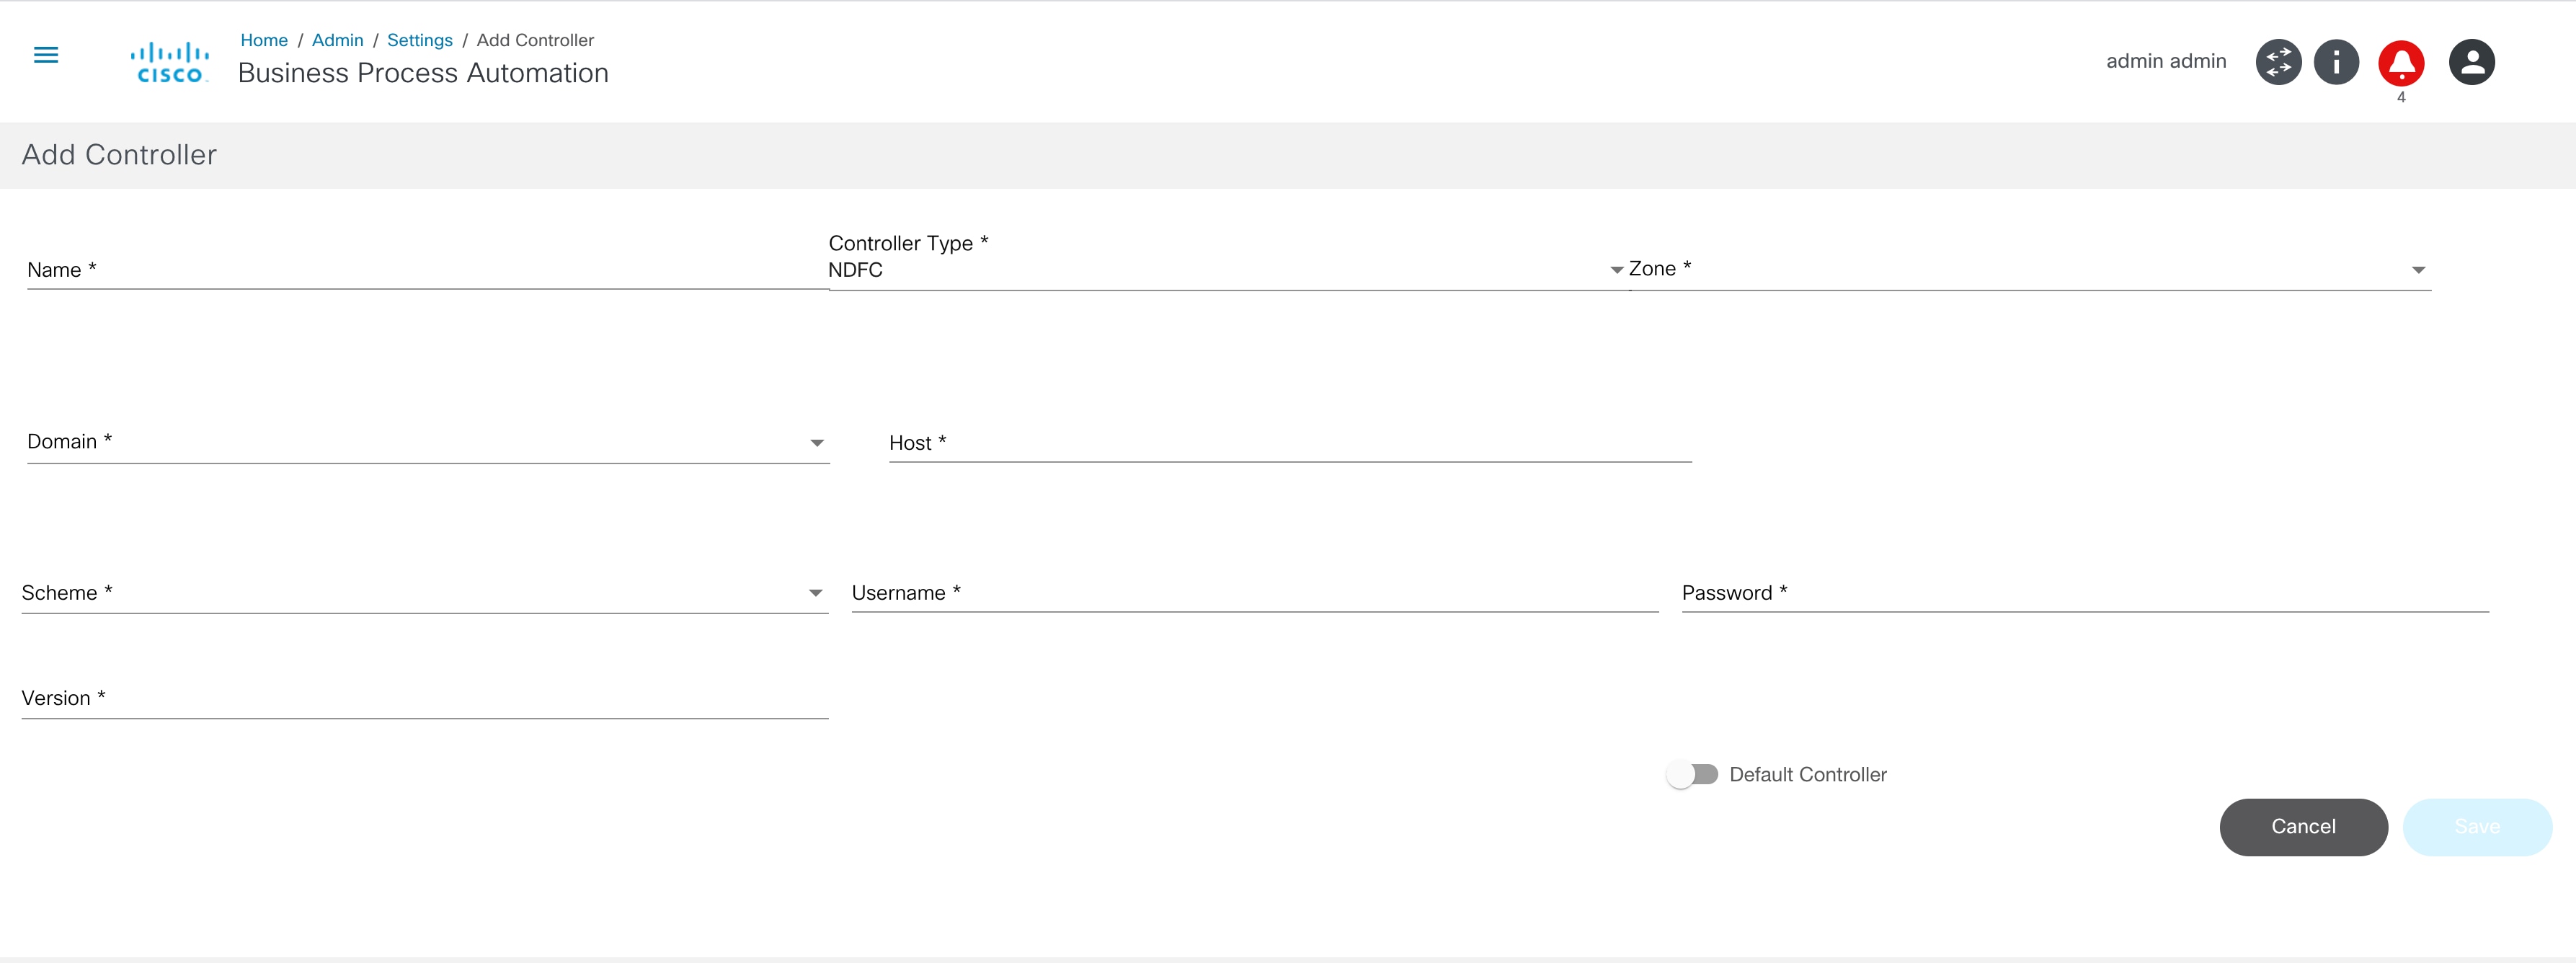Screen dimensions: 2576x963
Task: Select the Username text field
Action: pos(1254,593)
